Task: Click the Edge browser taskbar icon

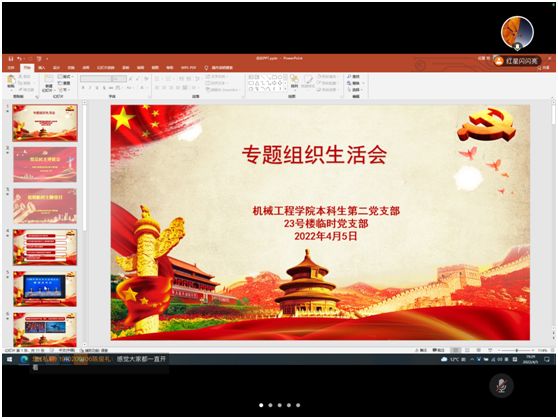Action: (x=24, y=359)
